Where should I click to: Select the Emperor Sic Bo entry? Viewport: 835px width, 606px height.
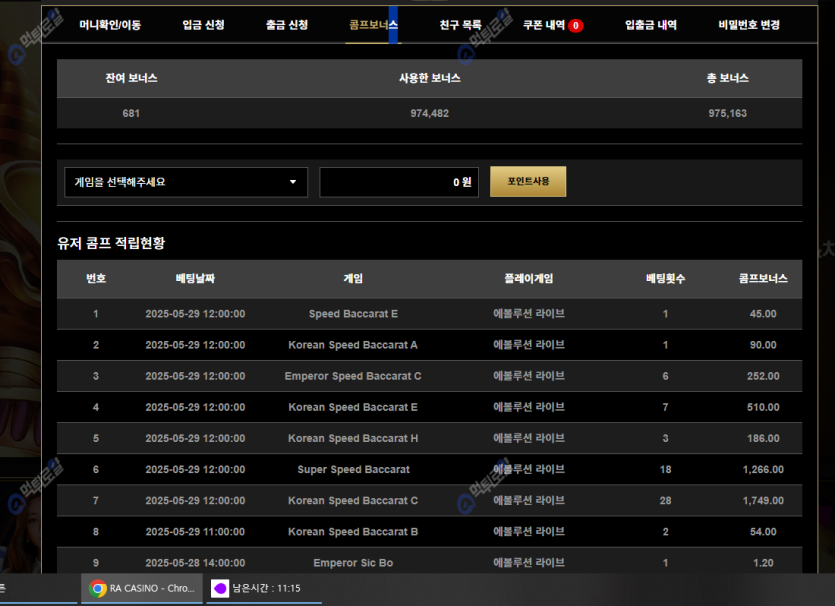353,563
